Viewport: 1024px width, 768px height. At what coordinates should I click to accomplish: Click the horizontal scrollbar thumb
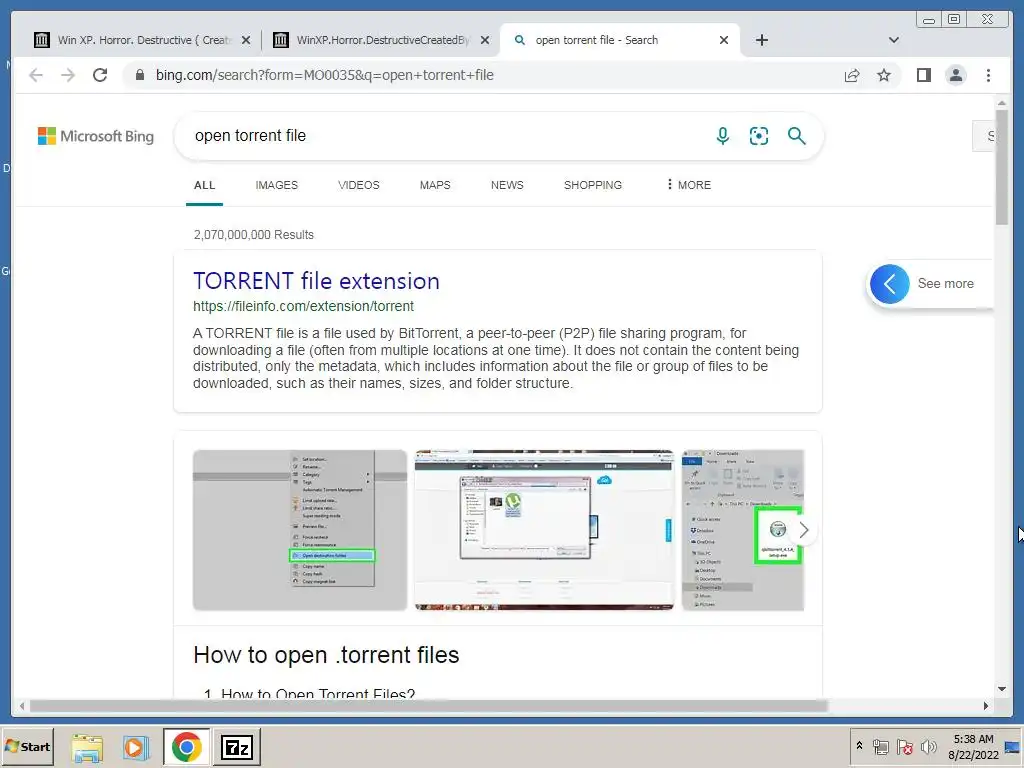click(x=428, y=706)
